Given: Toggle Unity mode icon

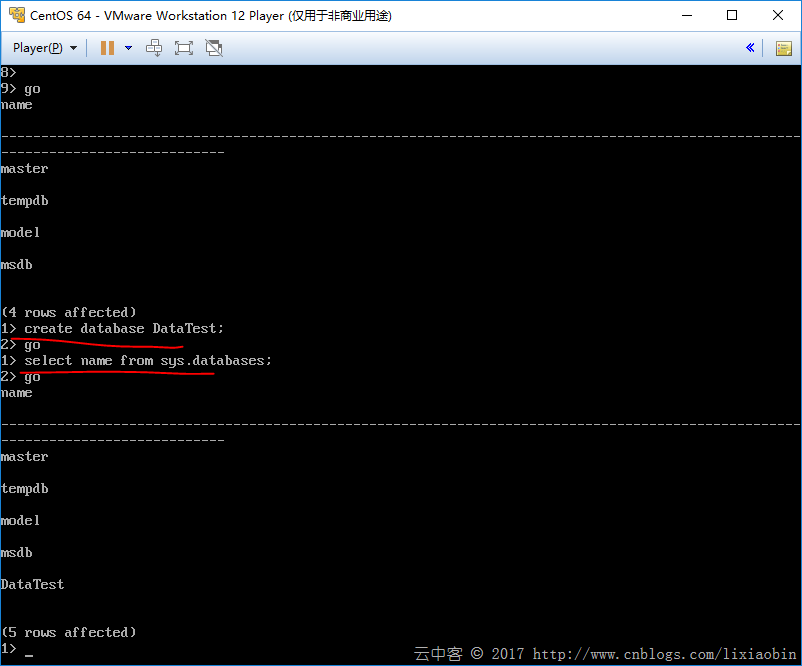Looking at the screenshot, I should click(213, 48).
